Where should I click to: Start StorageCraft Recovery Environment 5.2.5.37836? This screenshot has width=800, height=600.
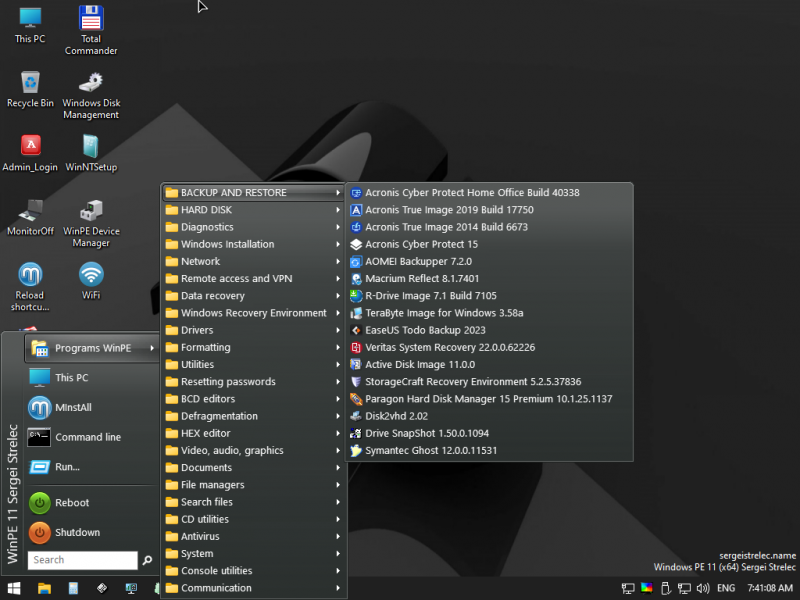489,382
